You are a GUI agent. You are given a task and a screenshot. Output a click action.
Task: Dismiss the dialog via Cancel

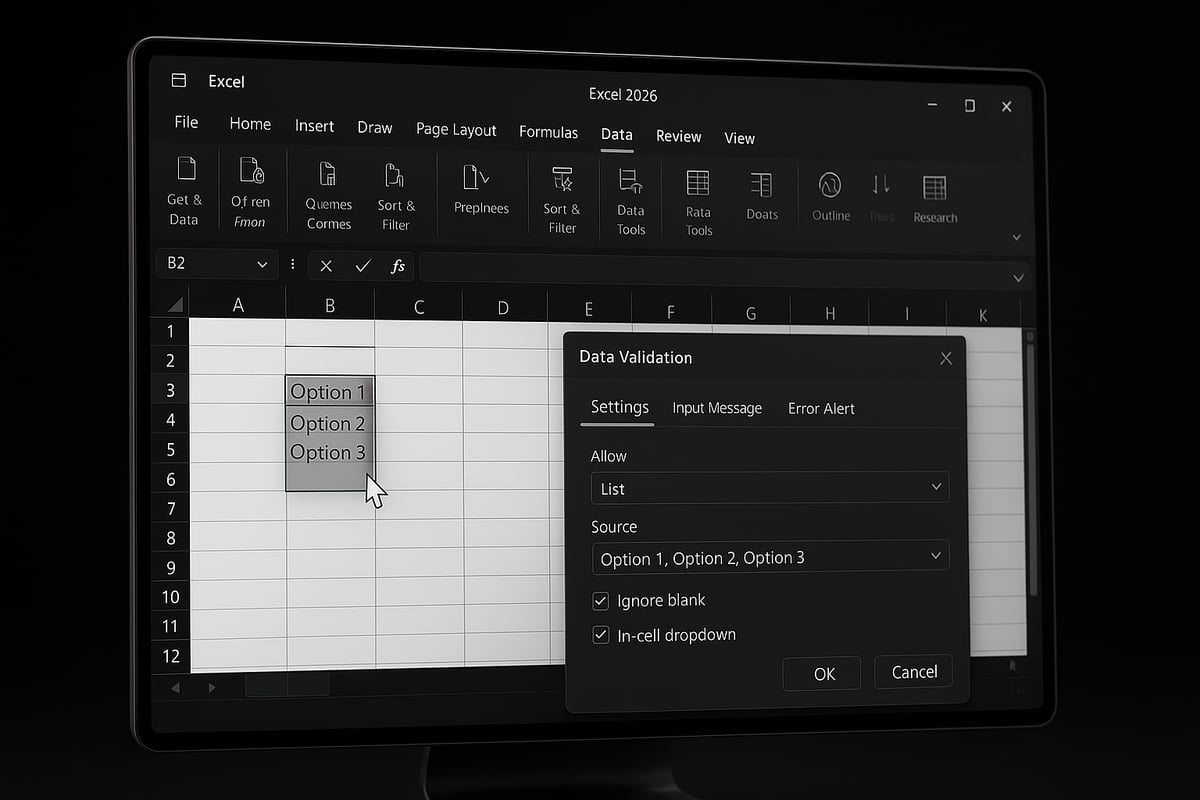click(x=912, y=671)
